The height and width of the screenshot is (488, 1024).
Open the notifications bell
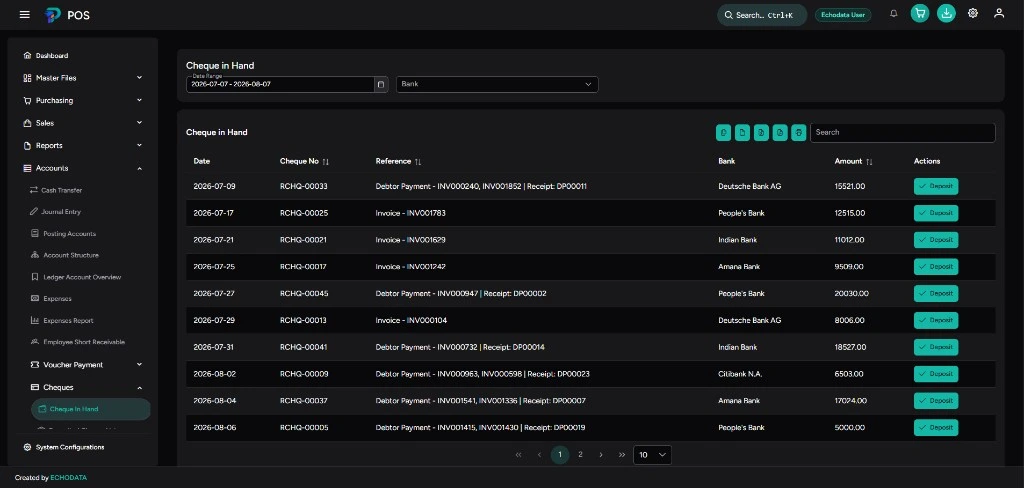[893, 13]
